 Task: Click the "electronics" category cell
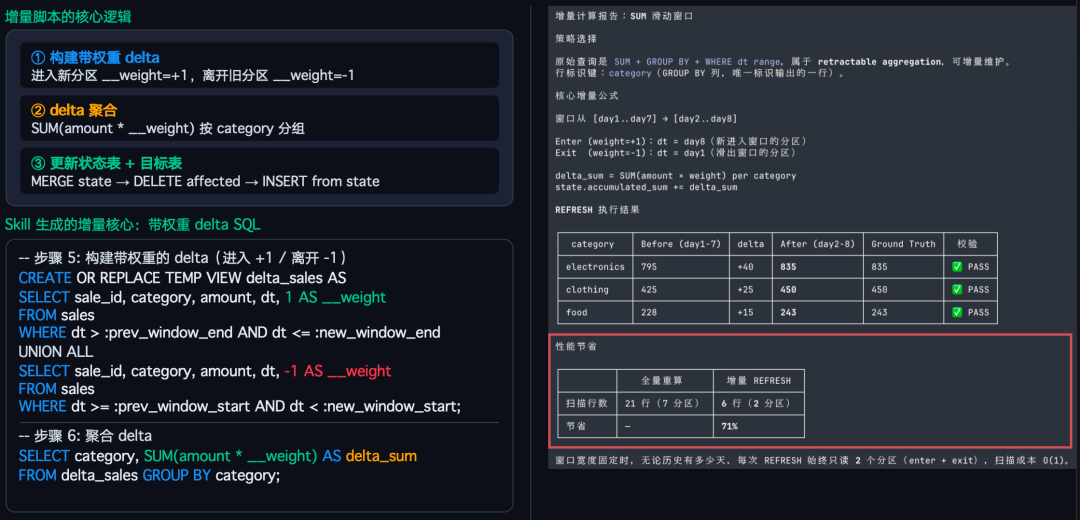pos(595,267)
